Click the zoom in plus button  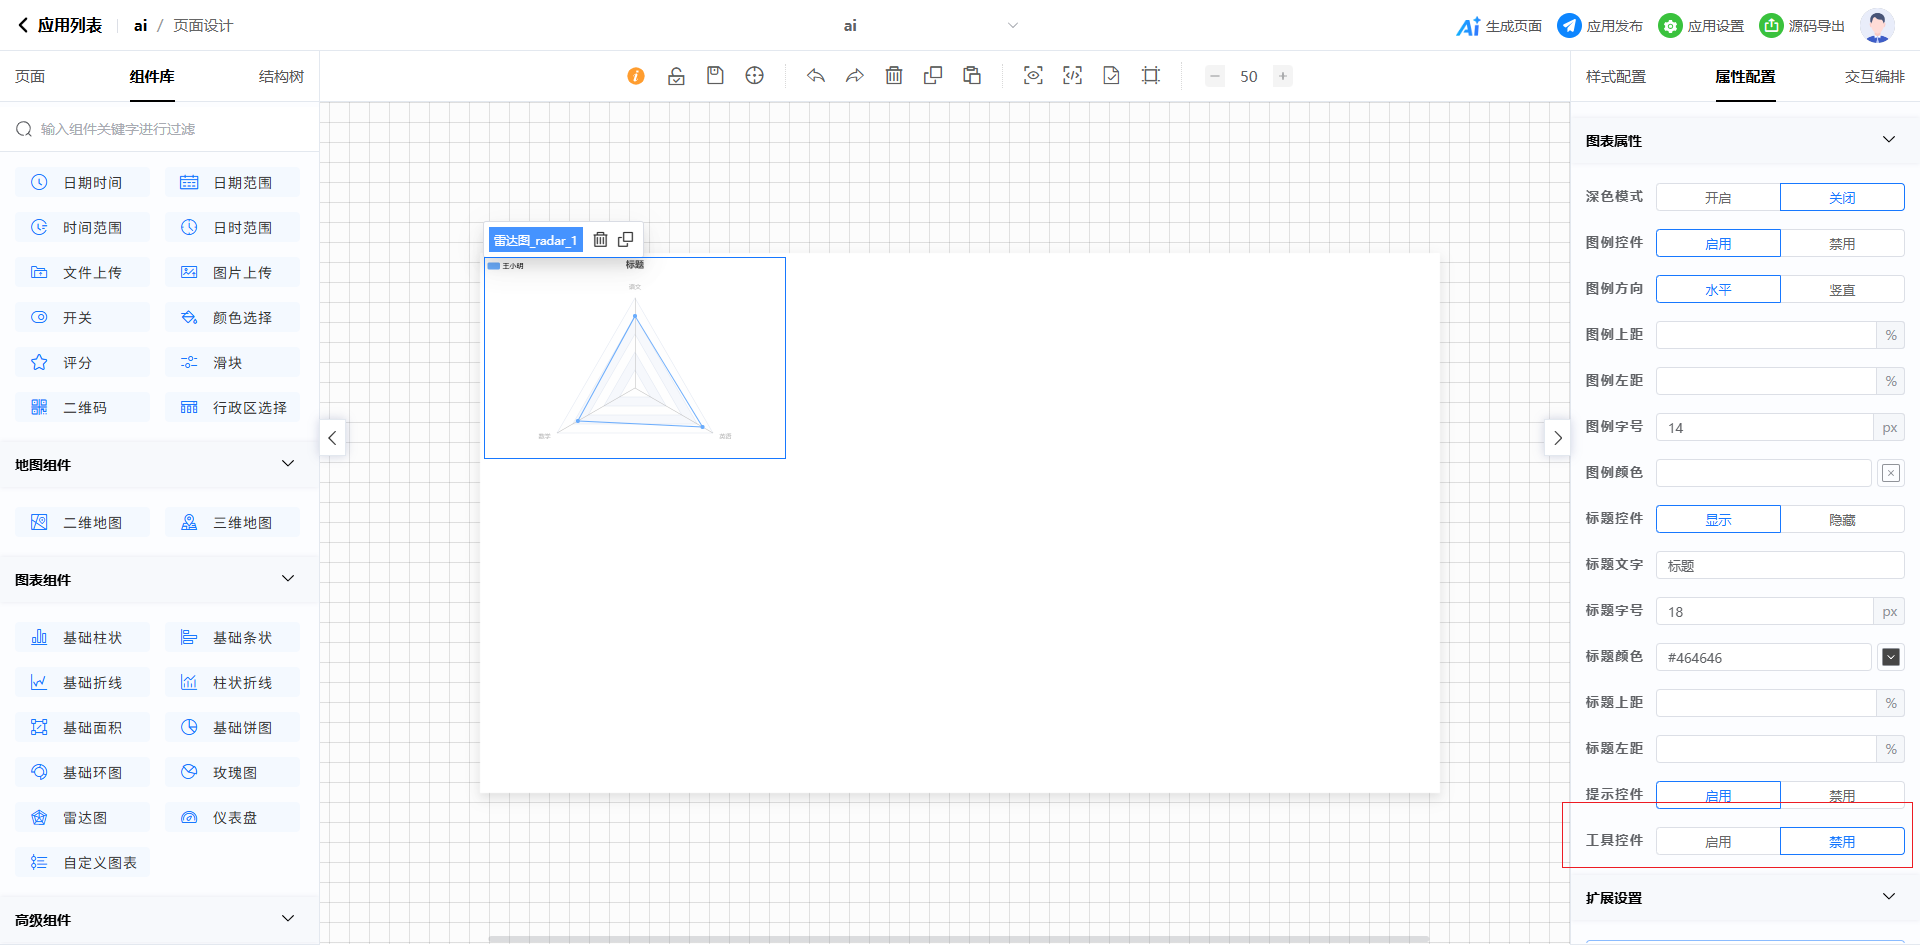[x=1283, y=76]
